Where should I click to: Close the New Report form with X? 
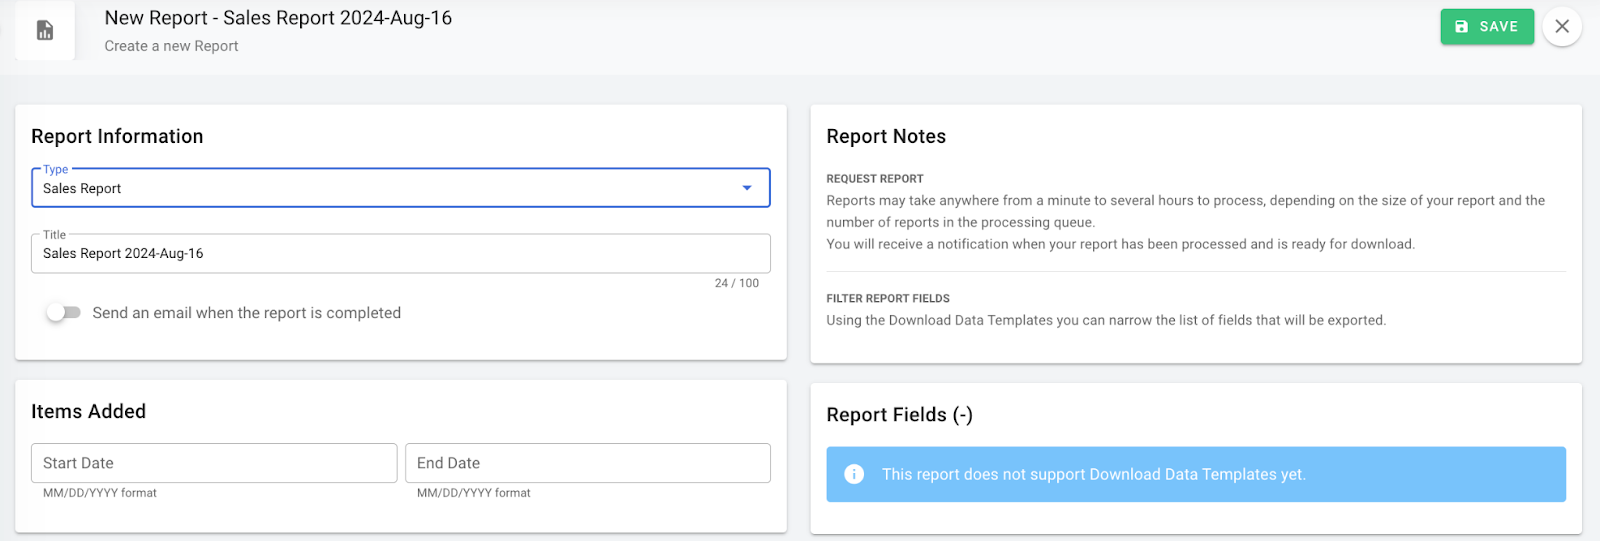click(x=1561, y=27)
